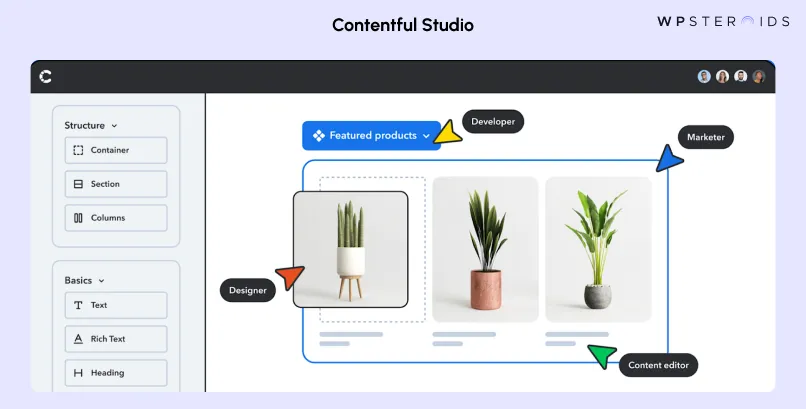The width and height of the screenshot is (806, 409).
Task: Click the Contentful logo in the top bar
Action: click(45, 77)
